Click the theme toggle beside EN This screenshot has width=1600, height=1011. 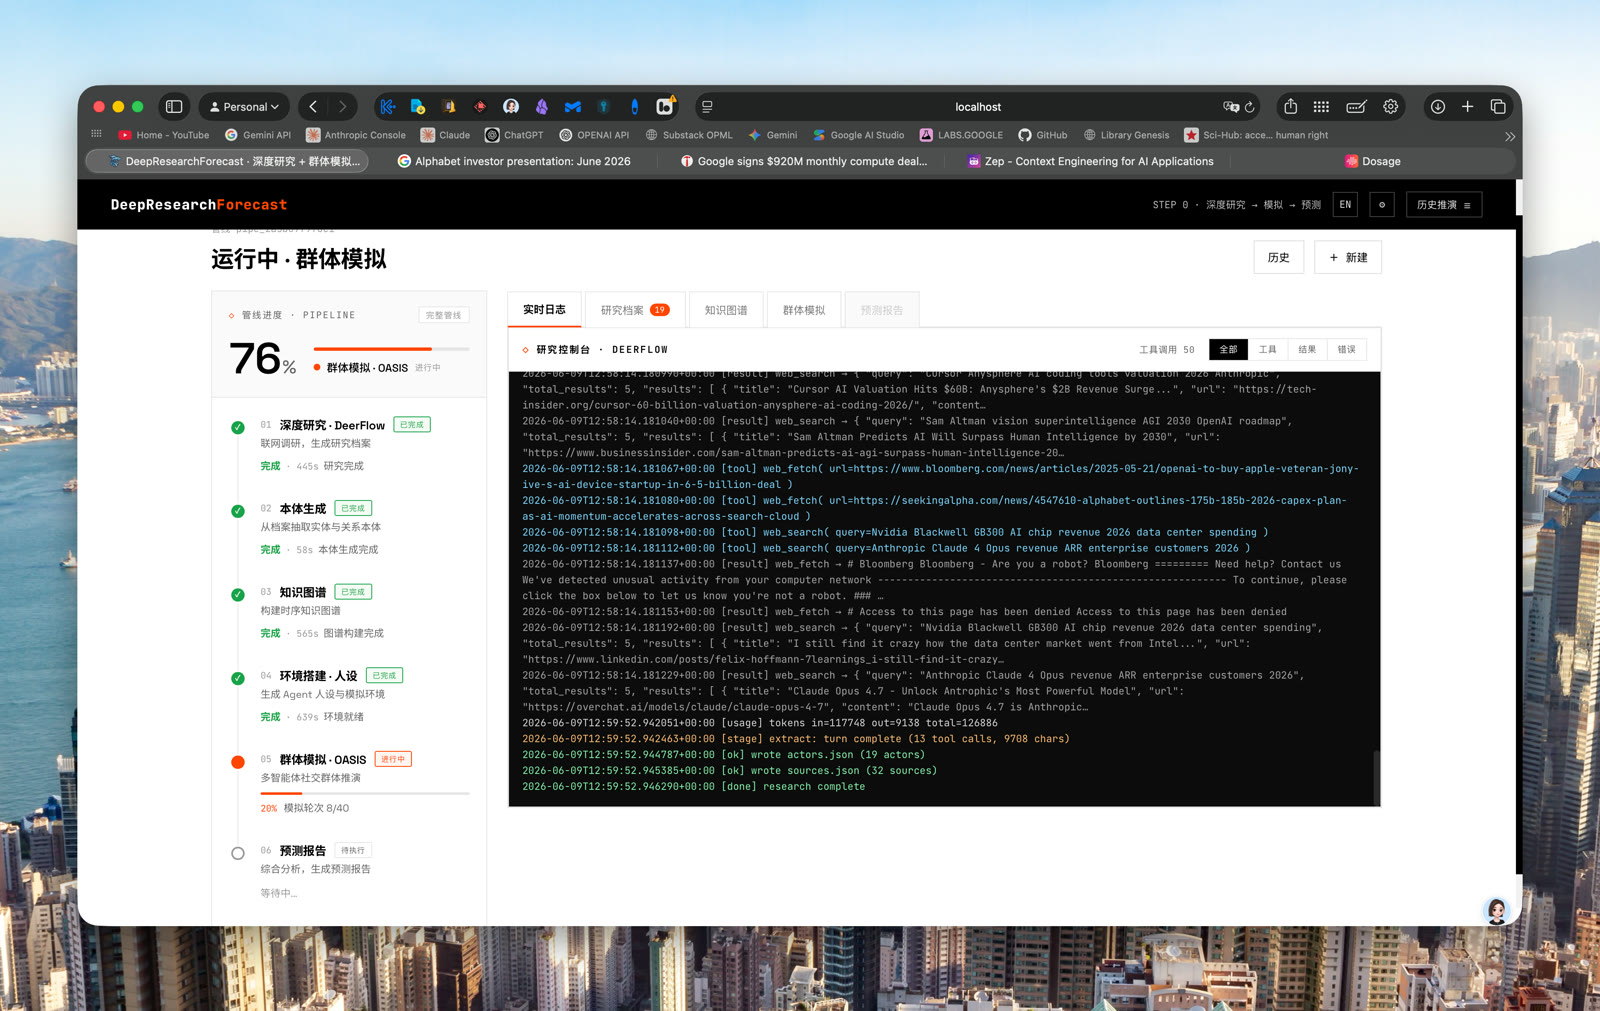[x=1382, y=205]
